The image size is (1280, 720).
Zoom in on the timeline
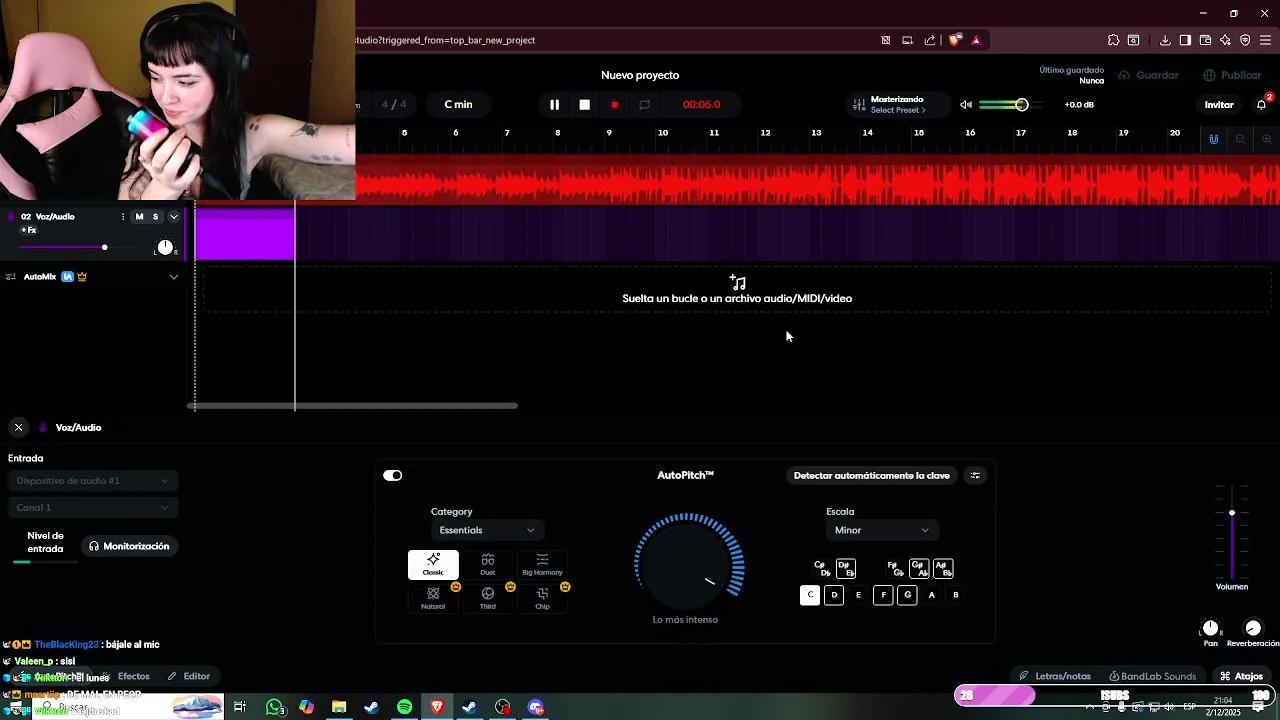click(x=1266, y=139)
